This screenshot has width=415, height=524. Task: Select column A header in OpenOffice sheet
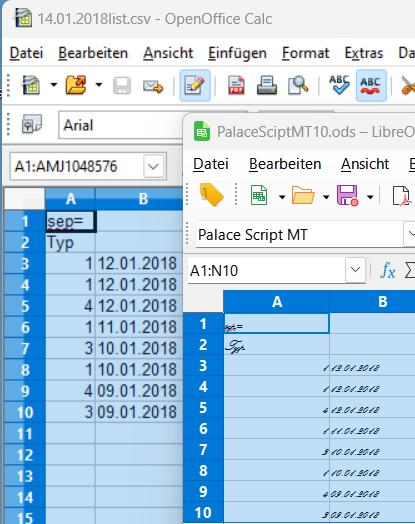(x=71, y=199)
